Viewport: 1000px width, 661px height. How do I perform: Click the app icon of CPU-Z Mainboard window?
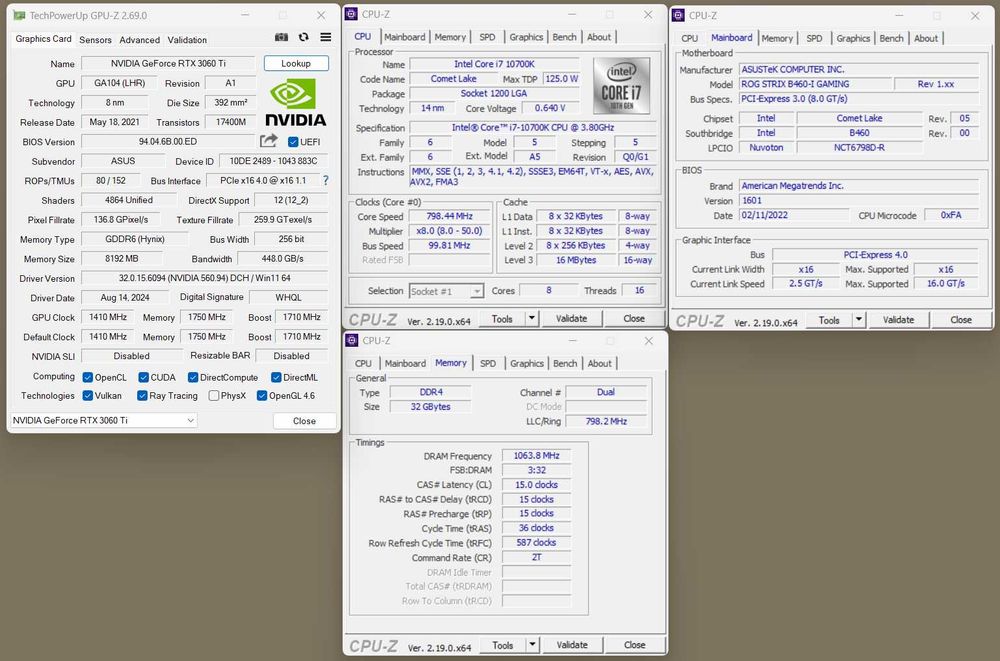click(679, 15)
